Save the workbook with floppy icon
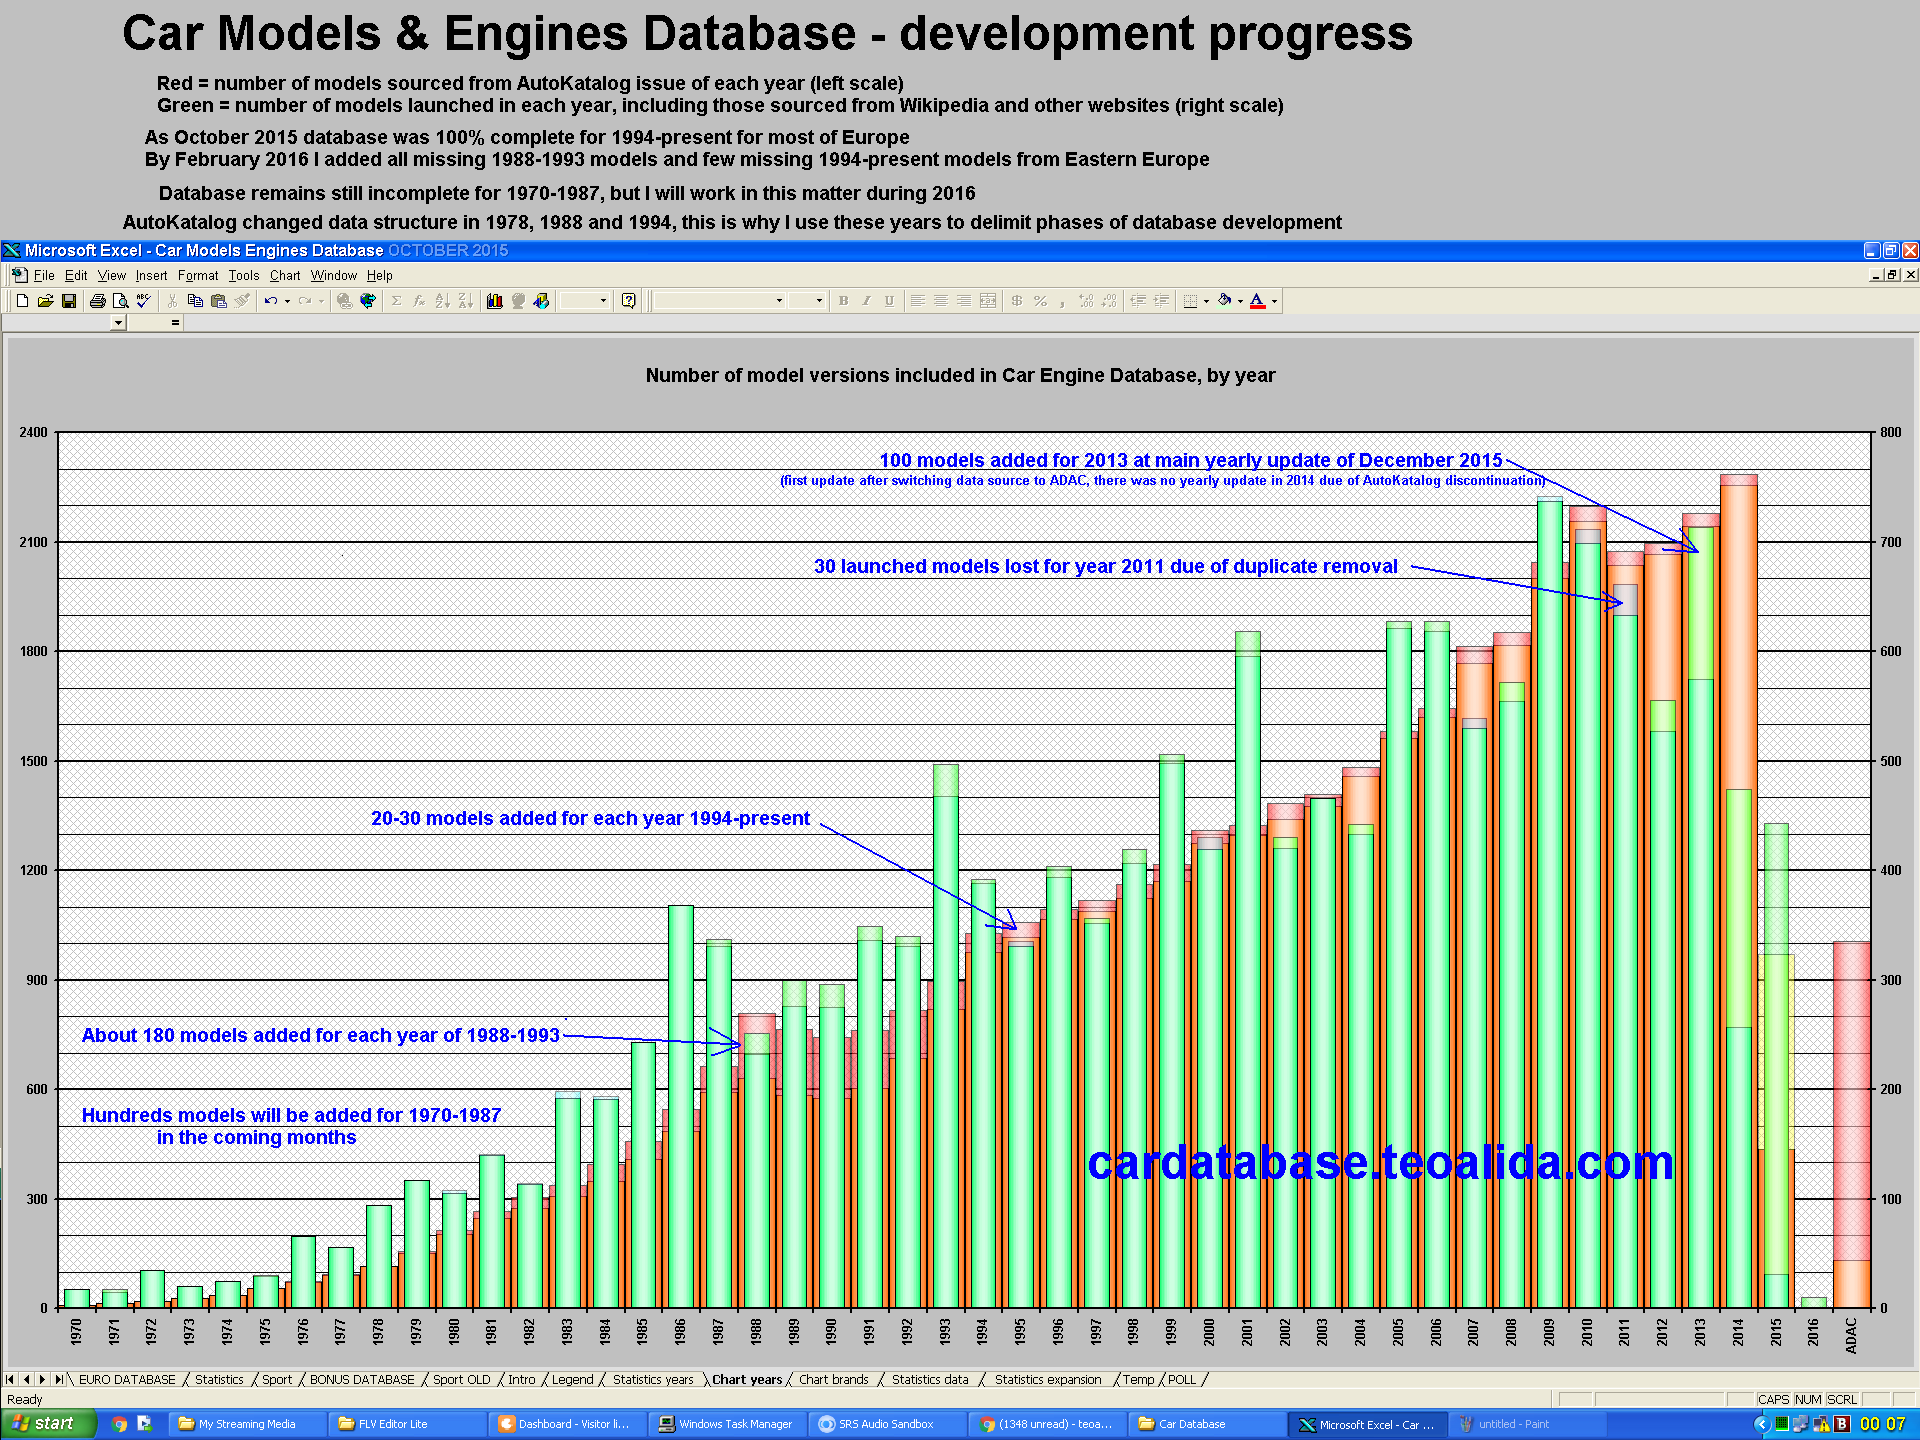 point(69,301)
